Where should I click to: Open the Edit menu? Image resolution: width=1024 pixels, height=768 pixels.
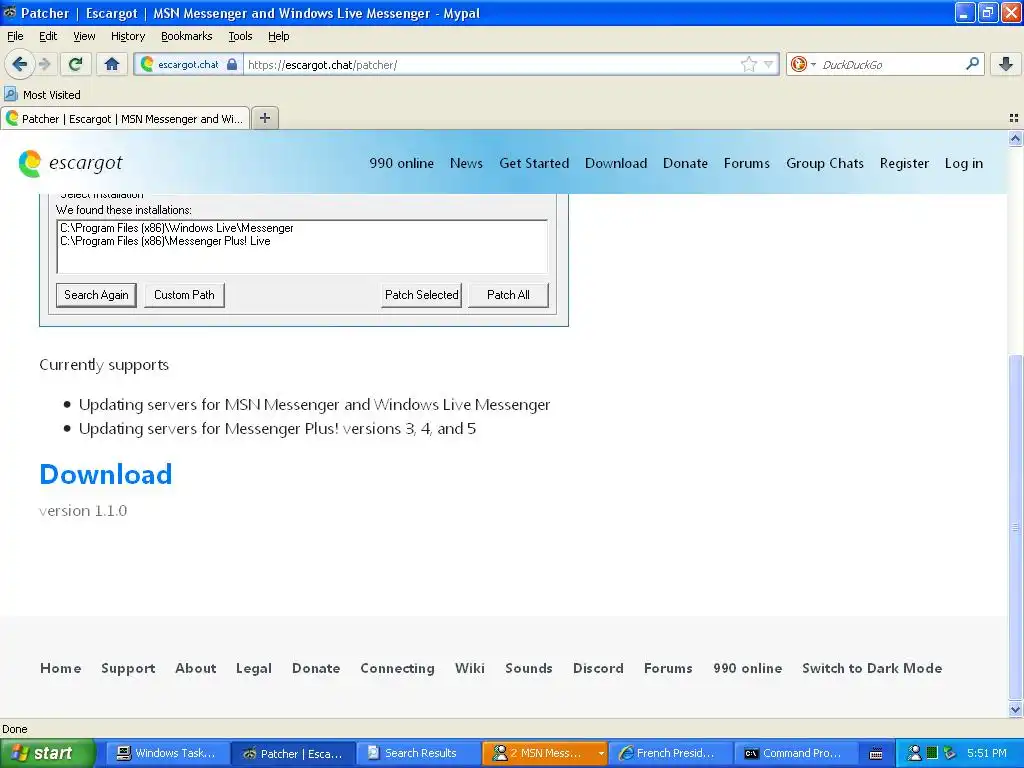tap(48, 36)
